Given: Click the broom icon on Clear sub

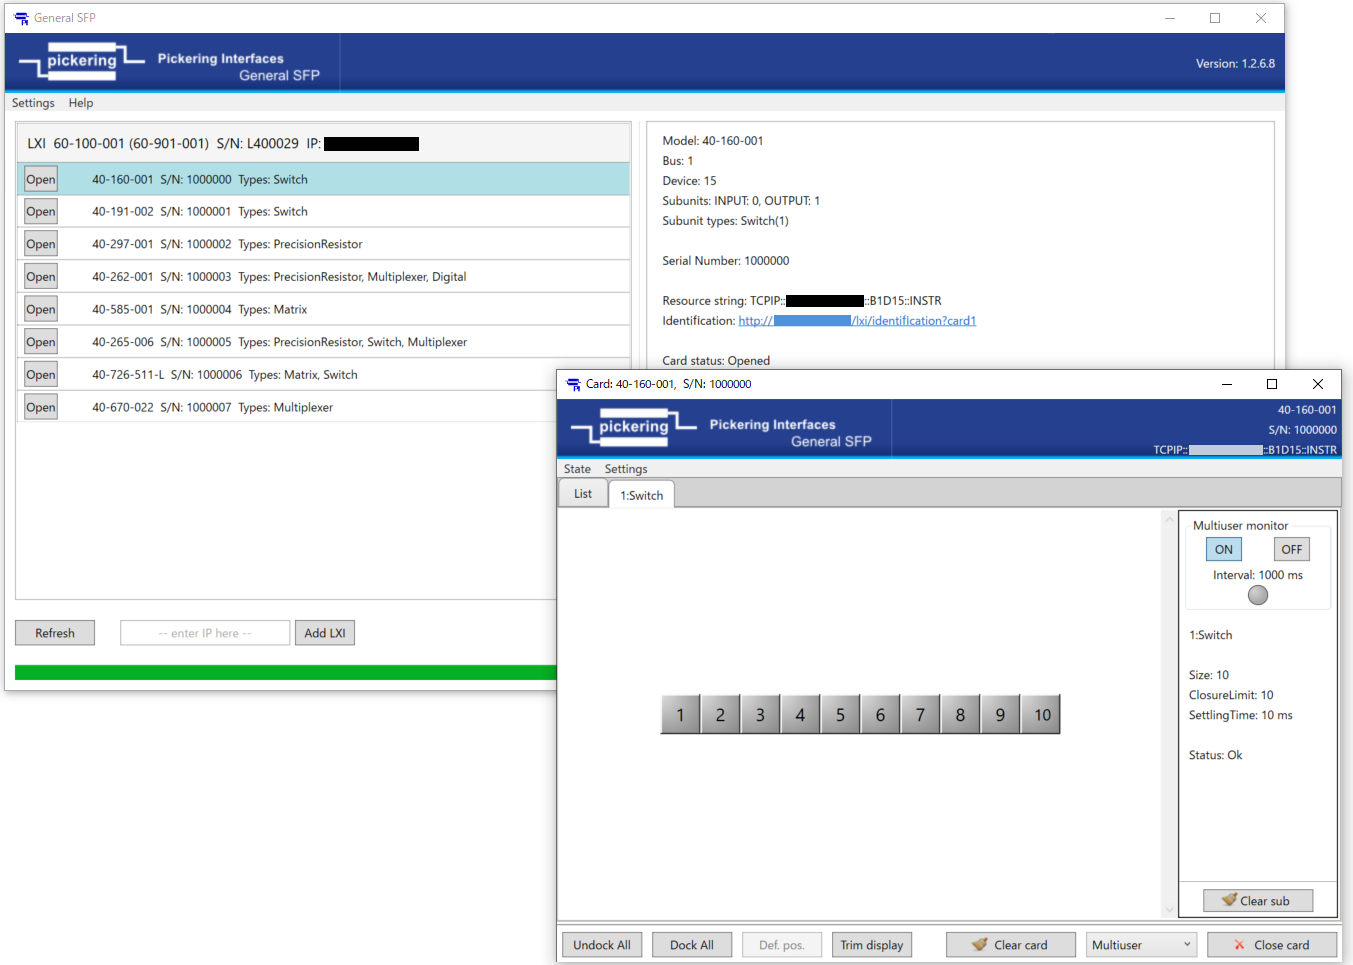Looking at the screenshot, I should coord(1229,900).
